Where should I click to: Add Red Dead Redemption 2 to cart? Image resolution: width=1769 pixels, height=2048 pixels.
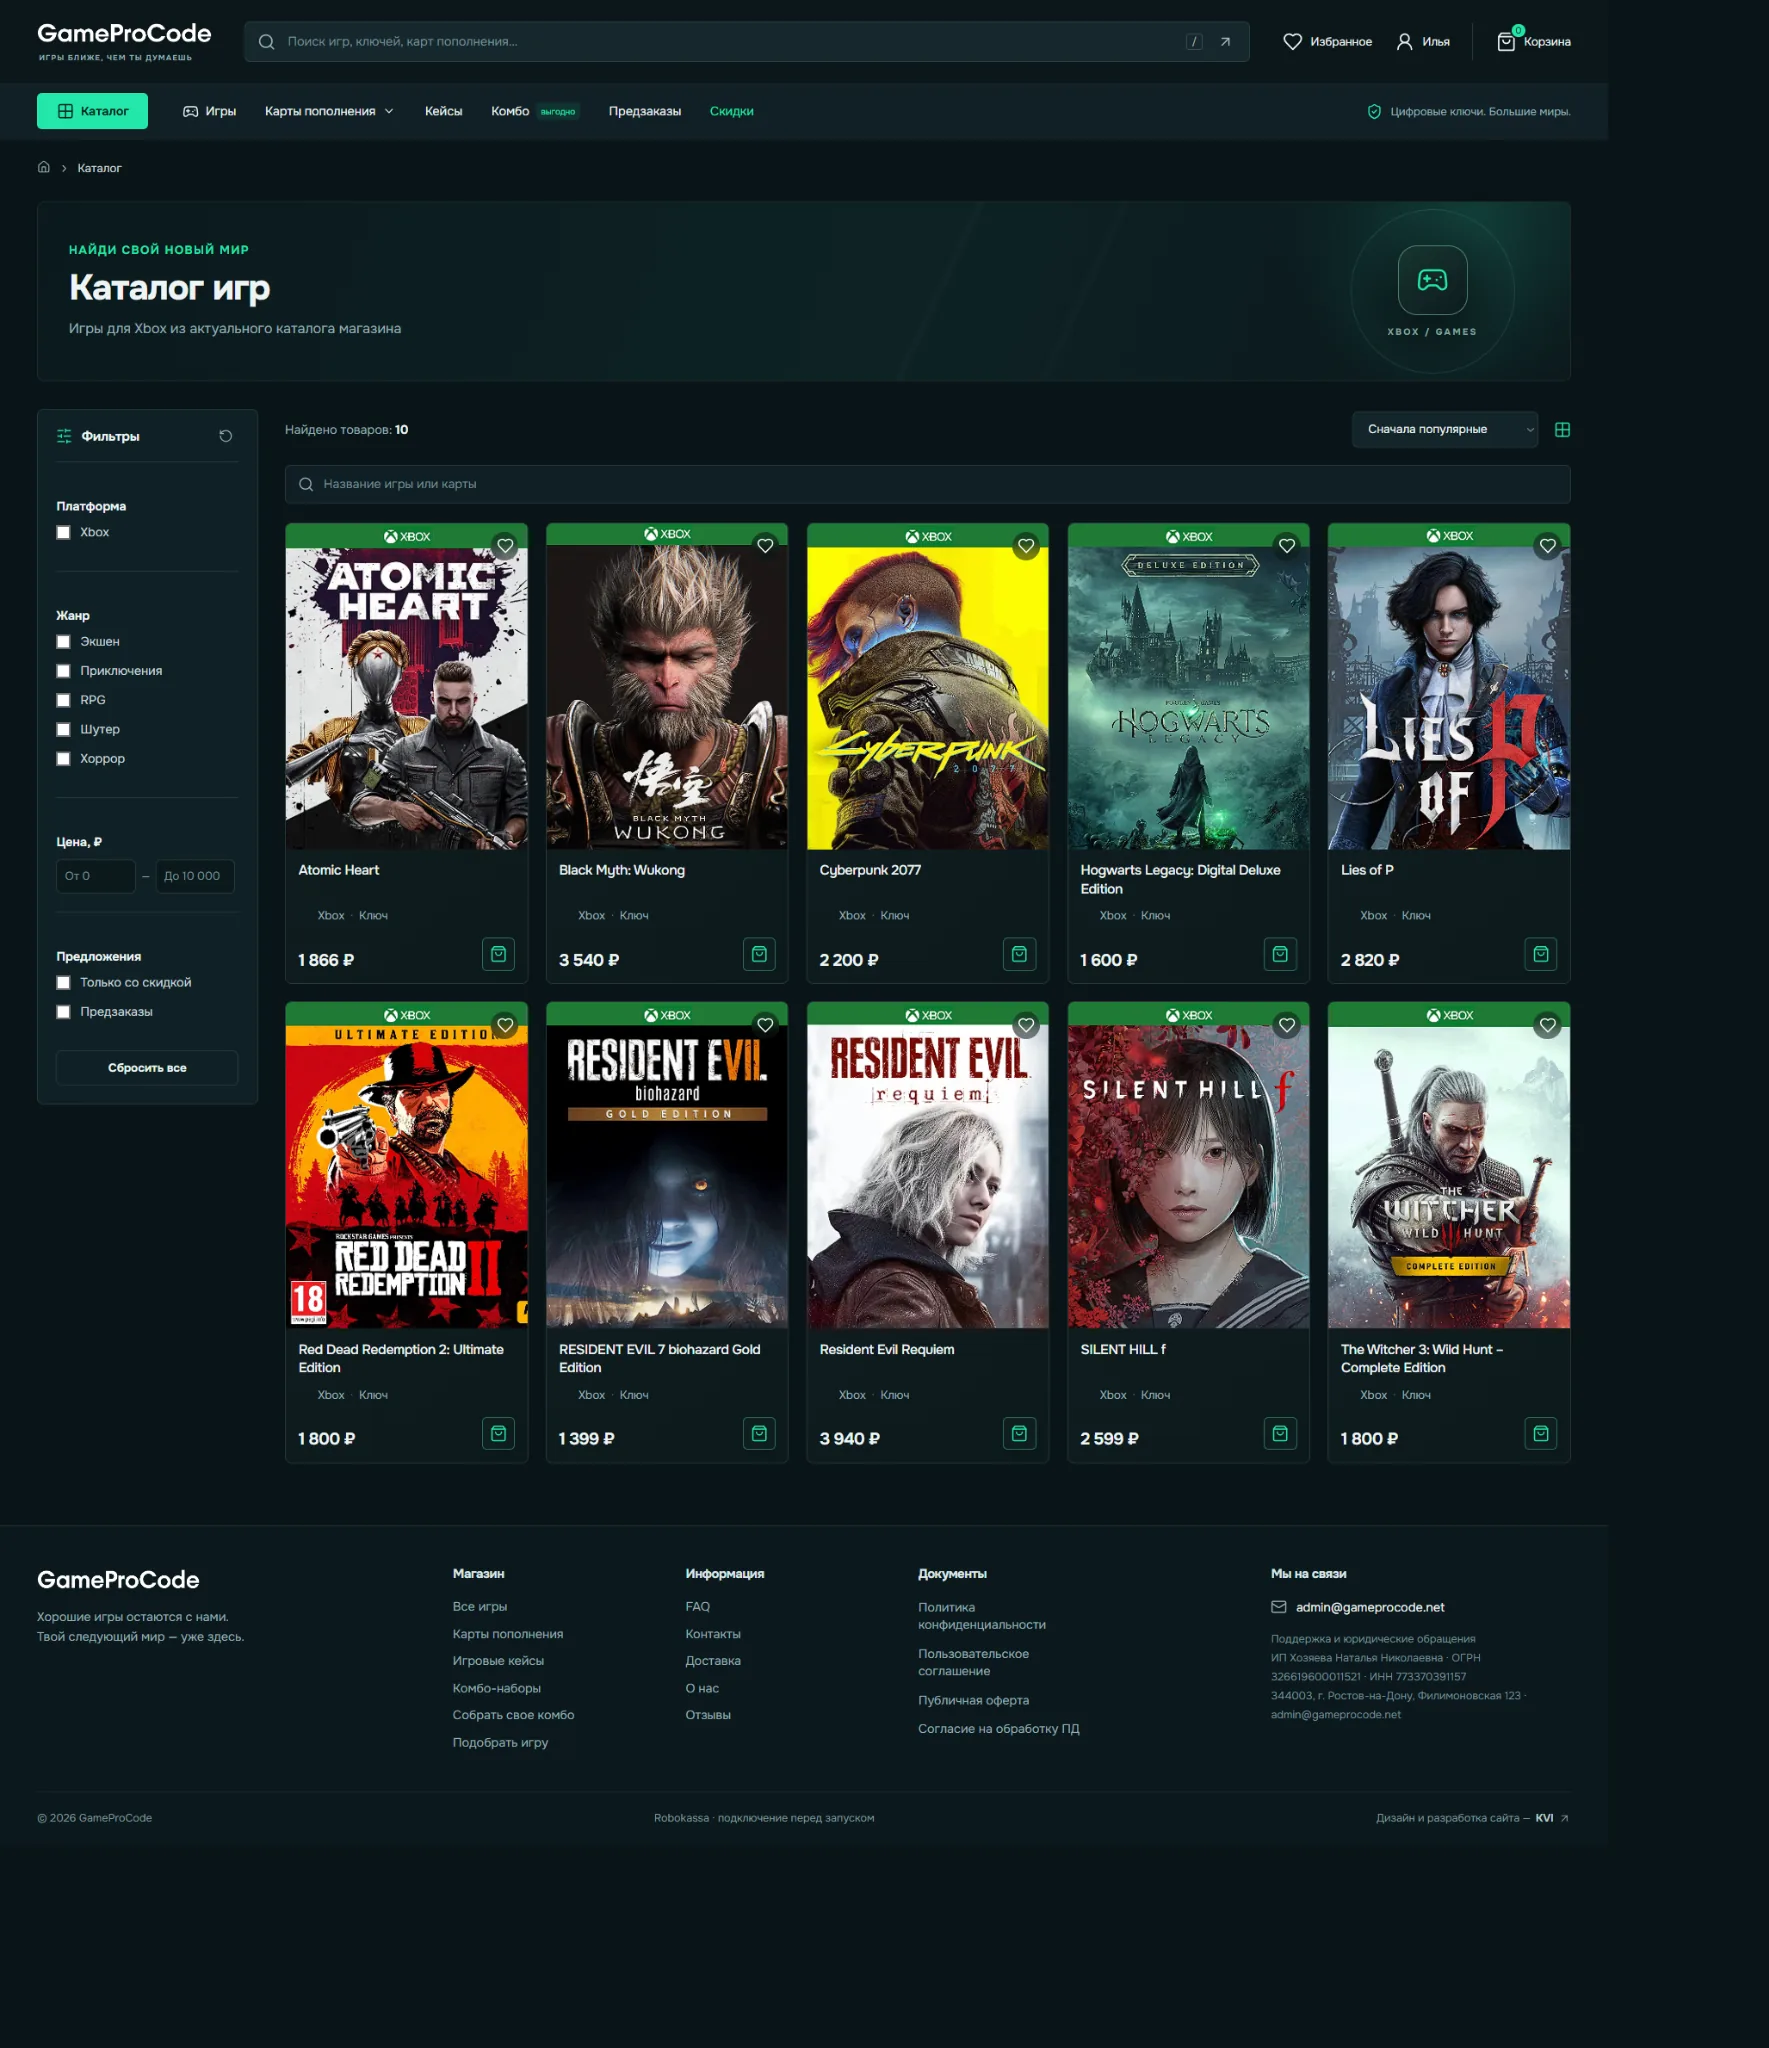(x=498, y=1434)
